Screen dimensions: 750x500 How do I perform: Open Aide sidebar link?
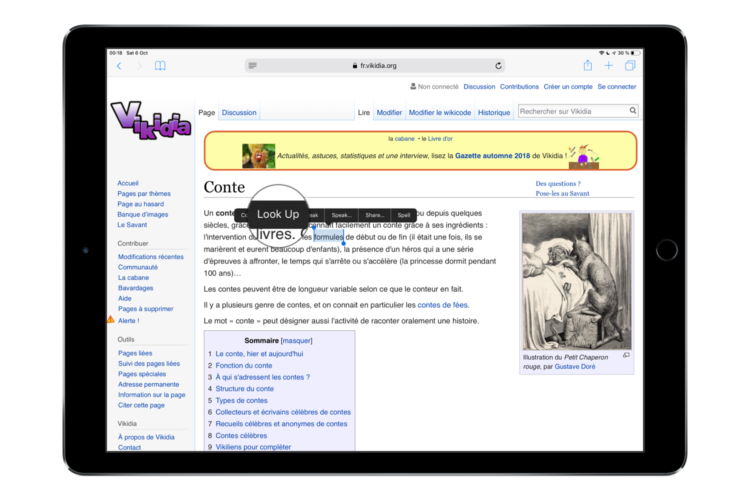pyautogui.click(x=125, y=299)
